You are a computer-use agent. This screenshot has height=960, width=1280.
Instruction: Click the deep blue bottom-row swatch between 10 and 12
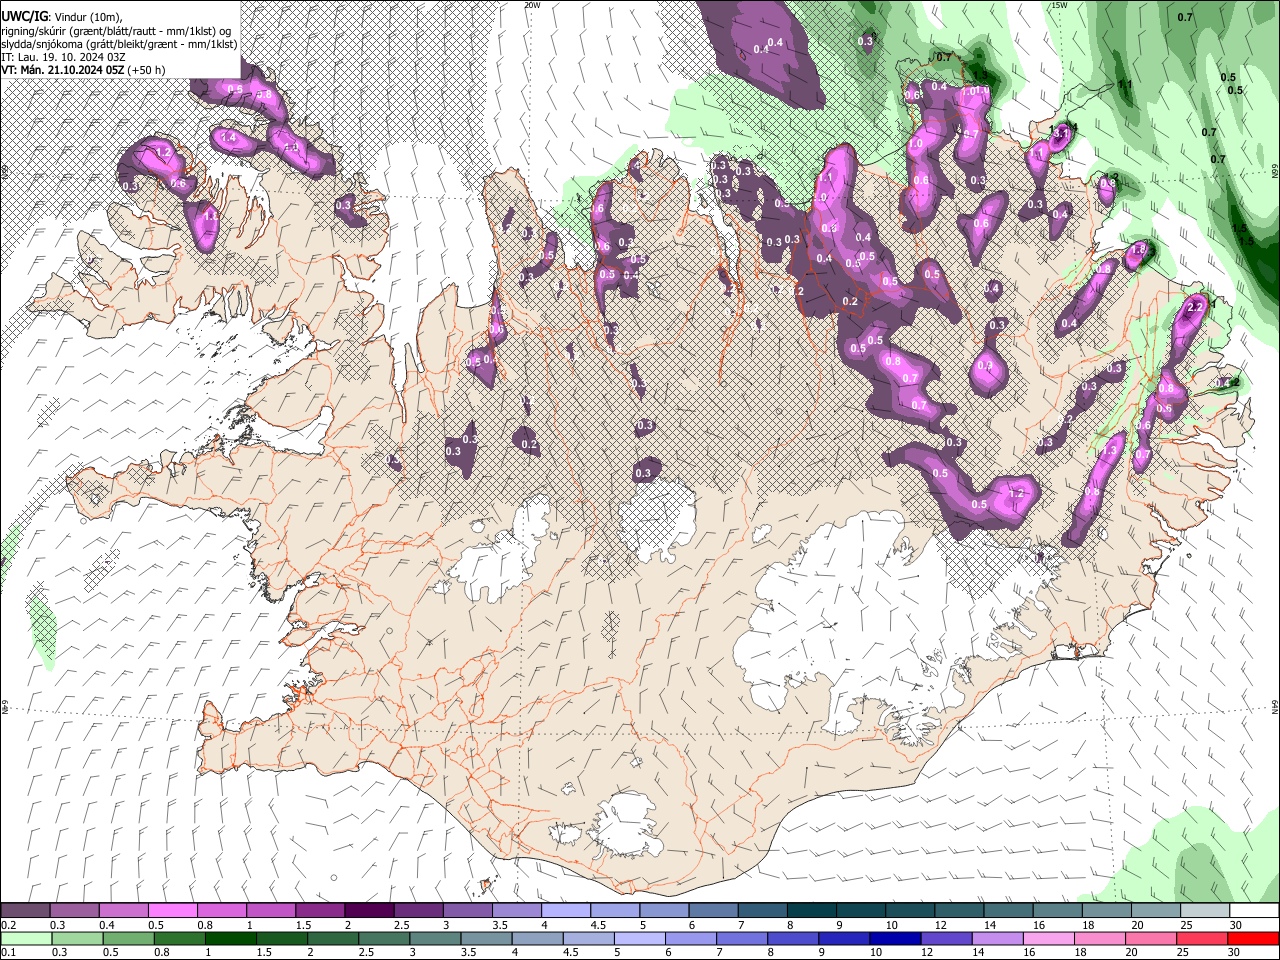click(894, 938)
